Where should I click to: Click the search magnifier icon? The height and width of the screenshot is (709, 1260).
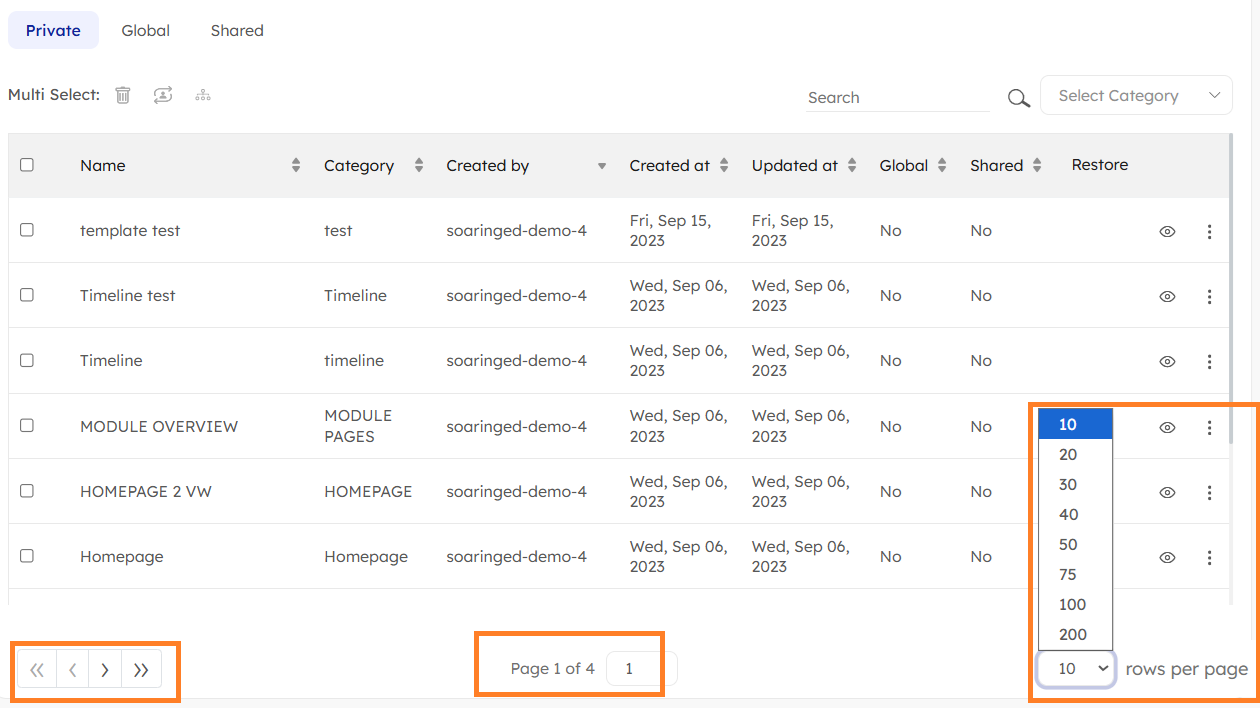[1018, 98]
